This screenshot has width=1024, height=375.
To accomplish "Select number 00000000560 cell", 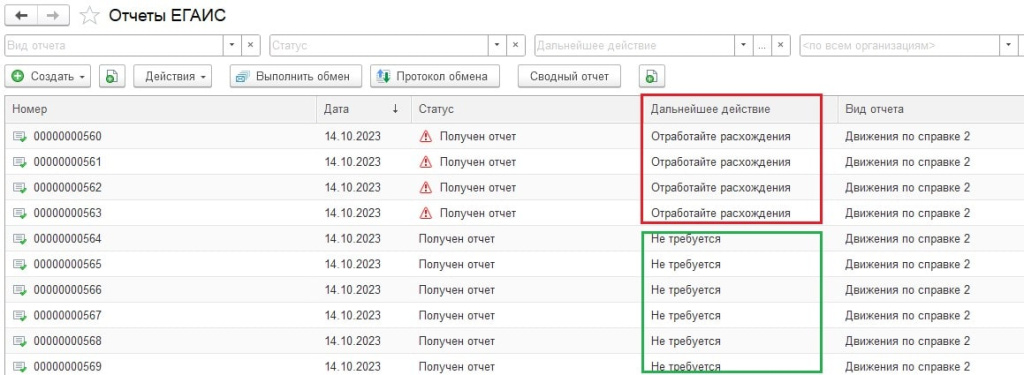I will point(68,137).
